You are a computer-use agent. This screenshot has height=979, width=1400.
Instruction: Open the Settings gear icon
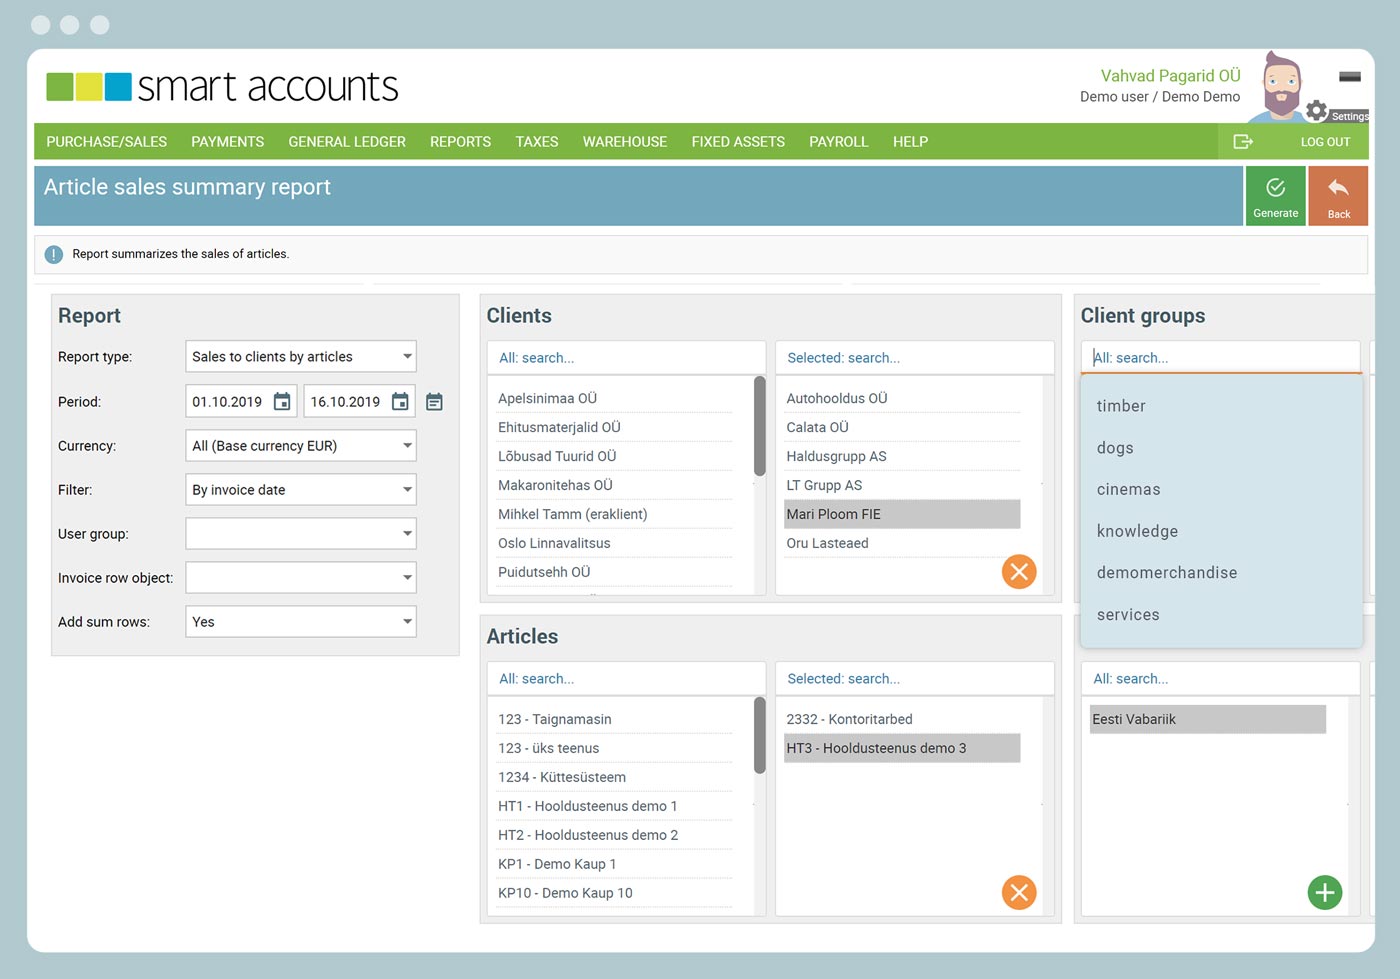tap(1317, 110)
